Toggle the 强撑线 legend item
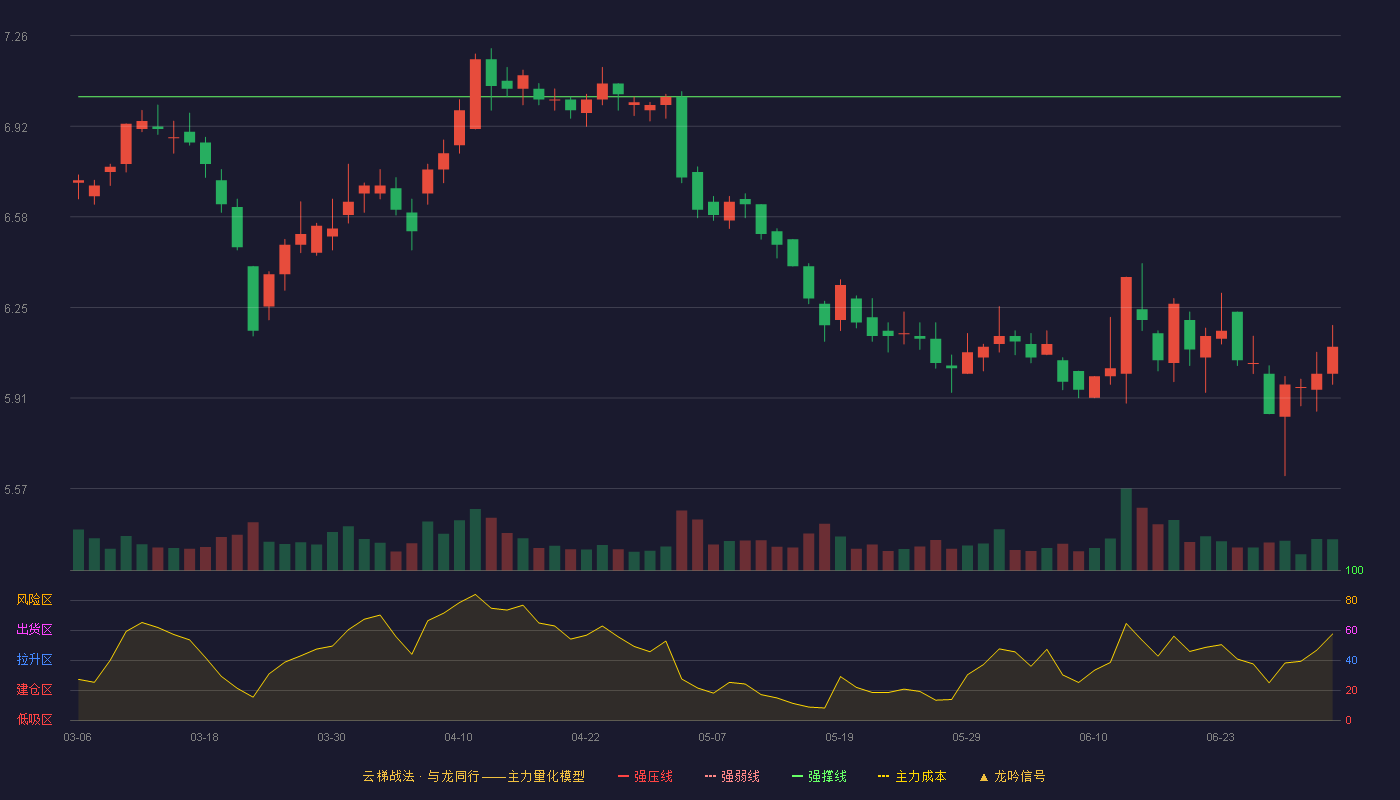The width and height of the screenshot is (1400, 800). 819,776
